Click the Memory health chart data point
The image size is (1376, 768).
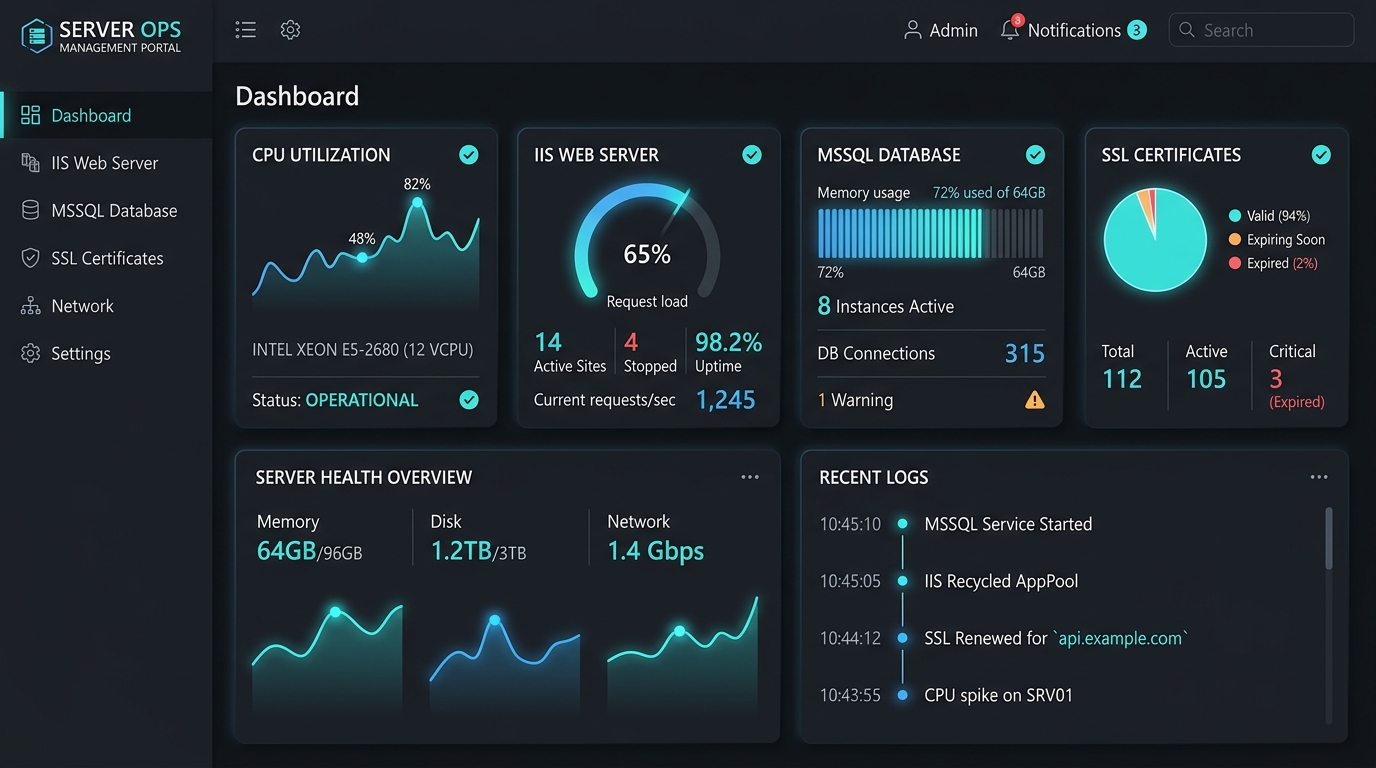click(x=335, y=612)
